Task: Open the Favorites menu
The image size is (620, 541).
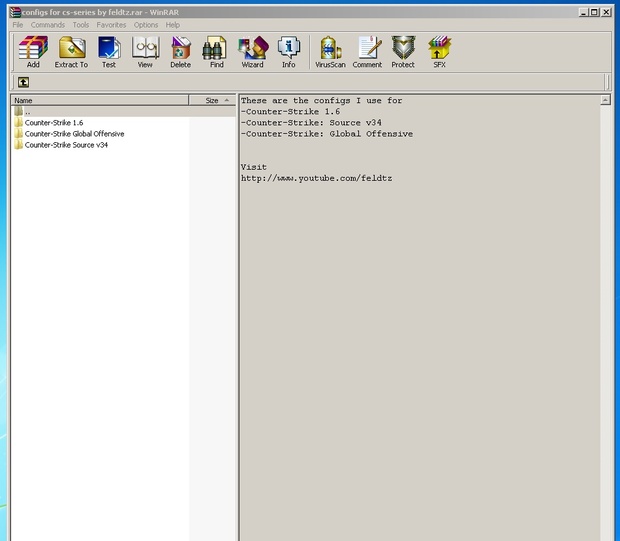Action: [x=111, y=25]
